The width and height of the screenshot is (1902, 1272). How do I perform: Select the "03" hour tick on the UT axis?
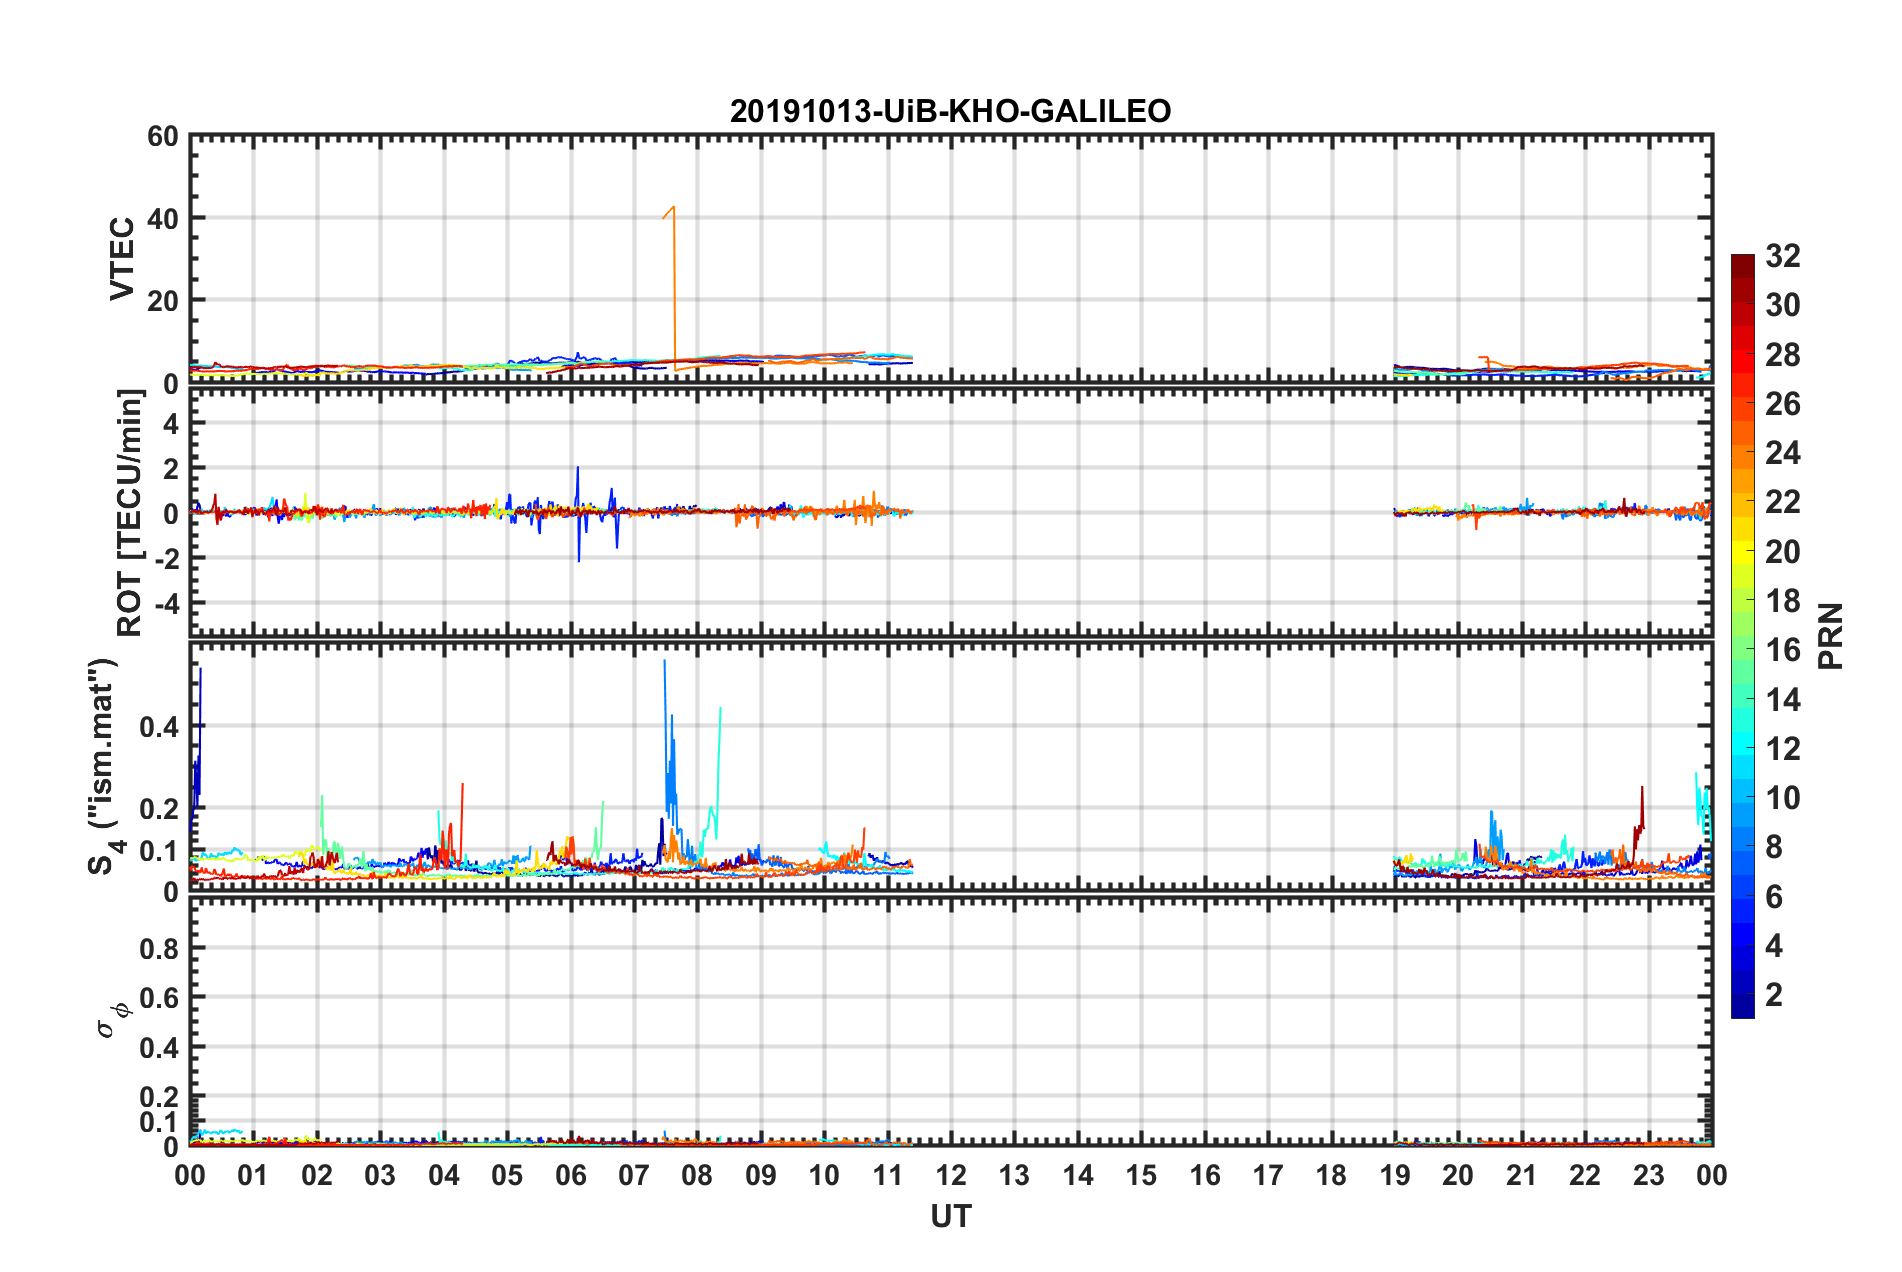[380, 1175]
